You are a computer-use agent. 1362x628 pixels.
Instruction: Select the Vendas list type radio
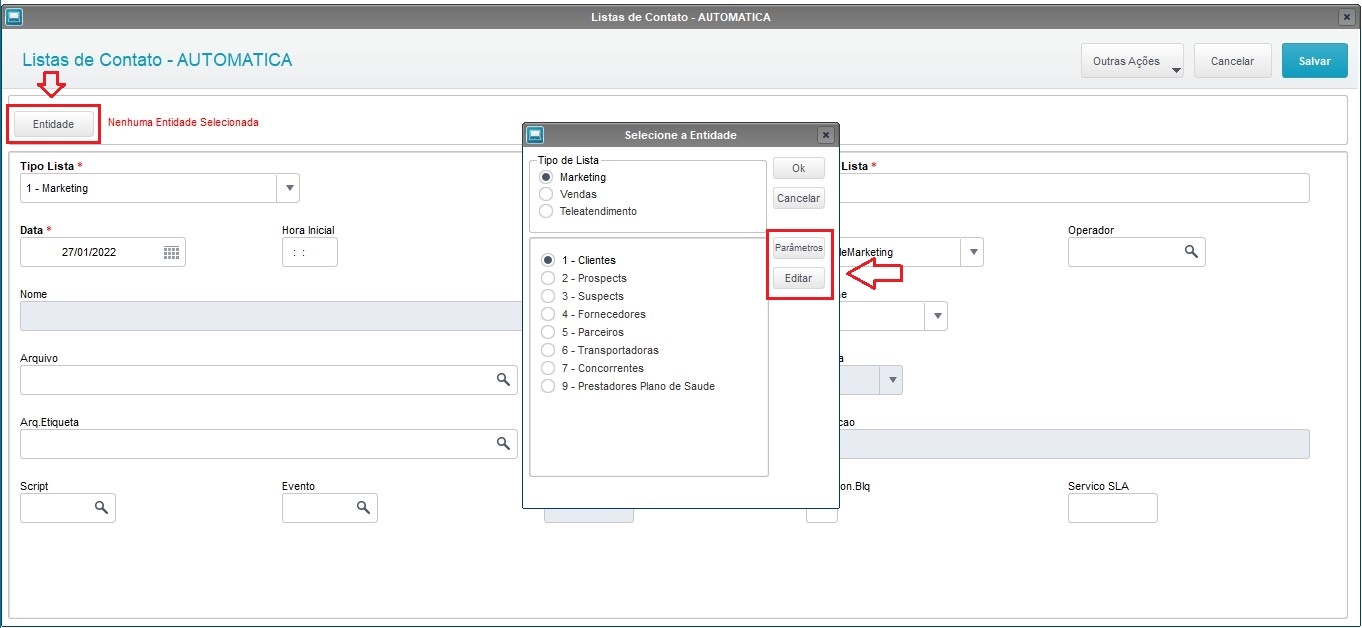click(546, 194)
